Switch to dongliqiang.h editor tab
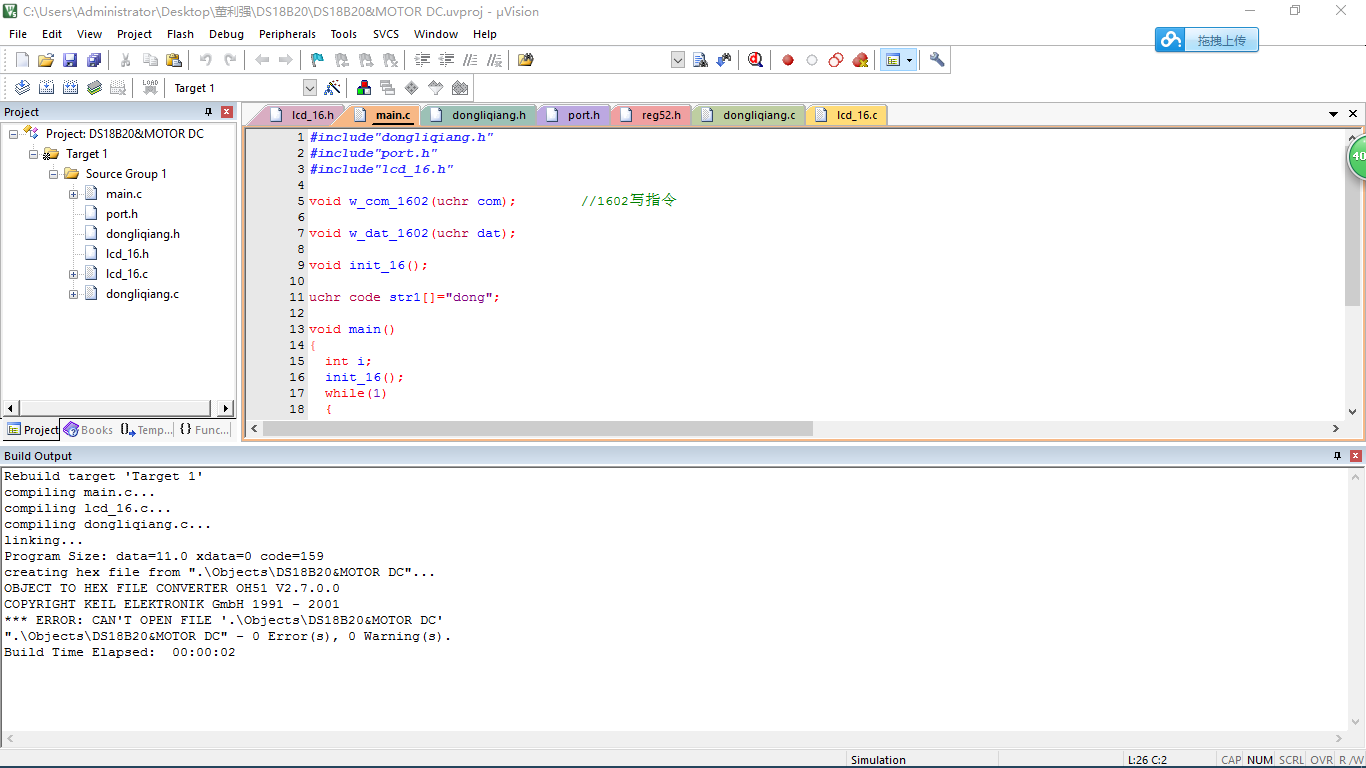The height and width of the screenshot is (768, 1366). pos(478,115)
